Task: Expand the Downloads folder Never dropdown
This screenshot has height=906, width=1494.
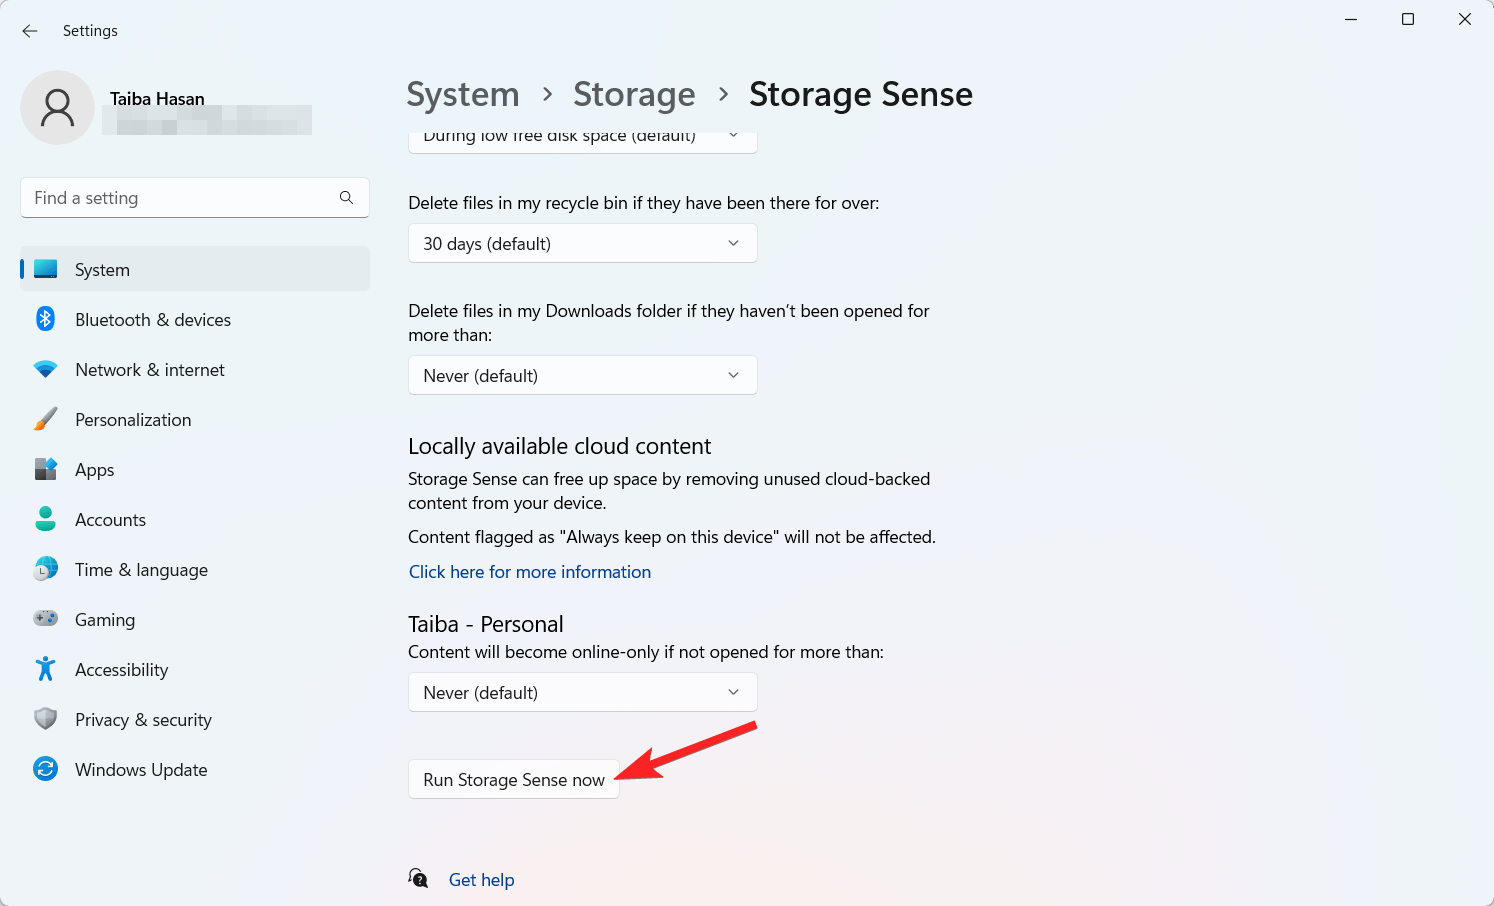Action: pos(582,376)
